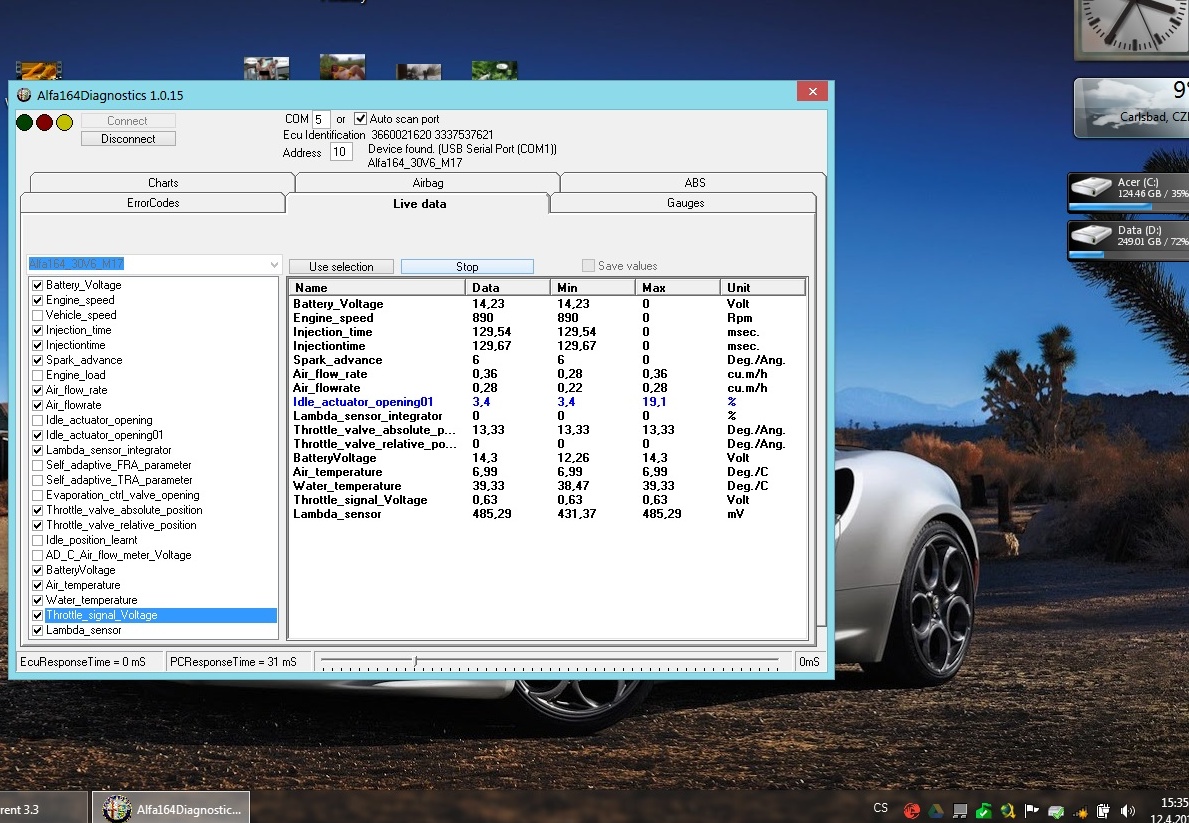The image size is (1189, 823).
Task: Switch to the ErrorCodes tab
Action: click(153, 203)
